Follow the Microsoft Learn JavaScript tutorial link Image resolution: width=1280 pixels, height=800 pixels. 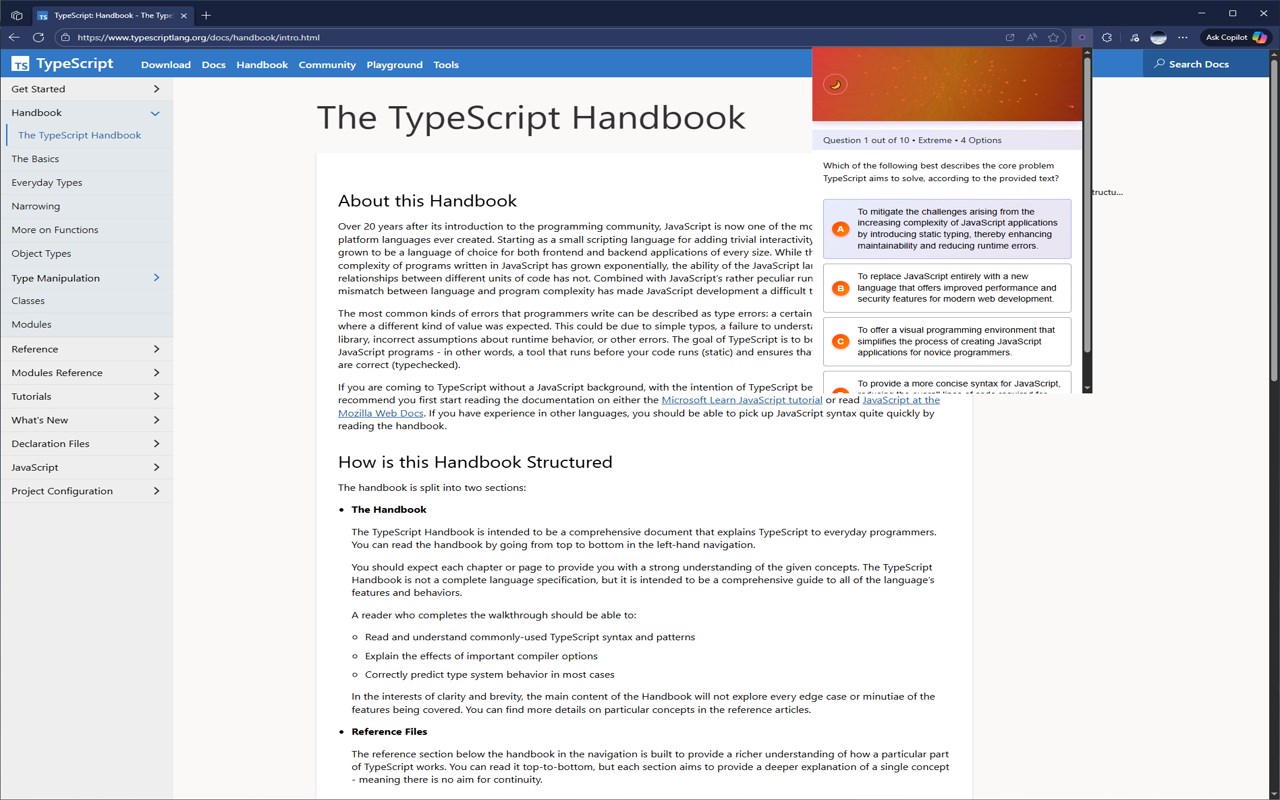[x=742, y=400]
